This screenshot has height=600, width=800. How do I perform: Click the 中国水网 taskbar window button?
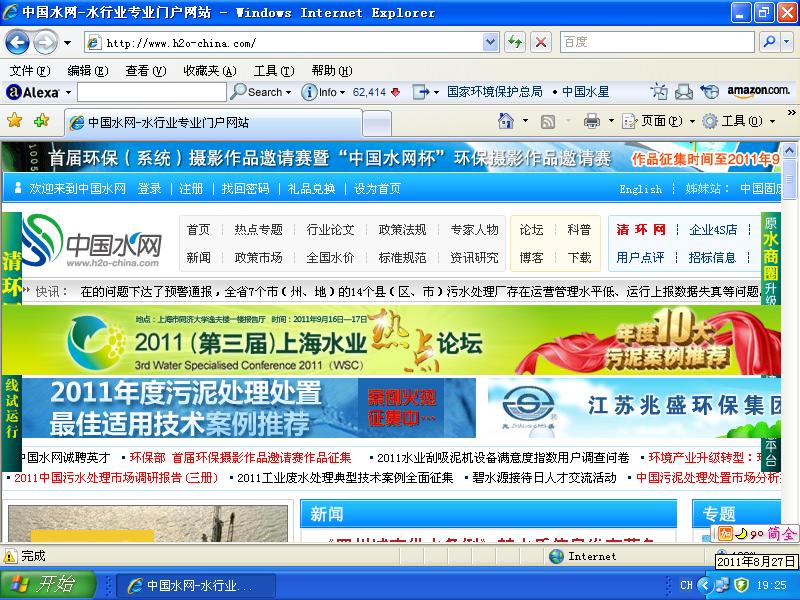196,585
